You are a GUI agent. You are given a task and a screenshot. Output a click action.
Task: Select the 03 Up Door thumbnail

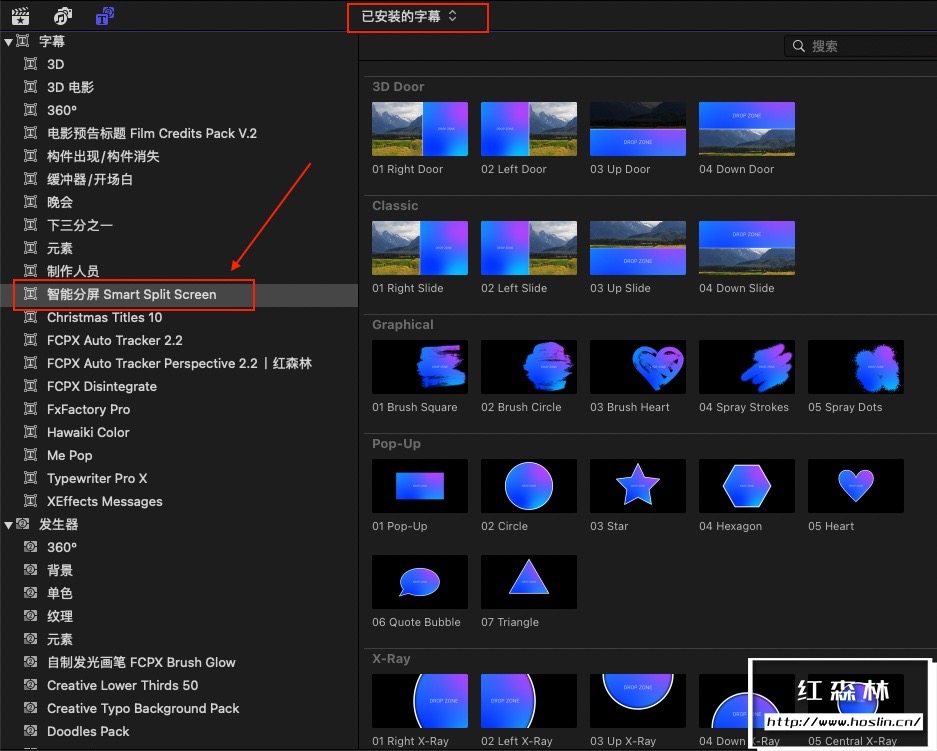[x=638, y=129]
